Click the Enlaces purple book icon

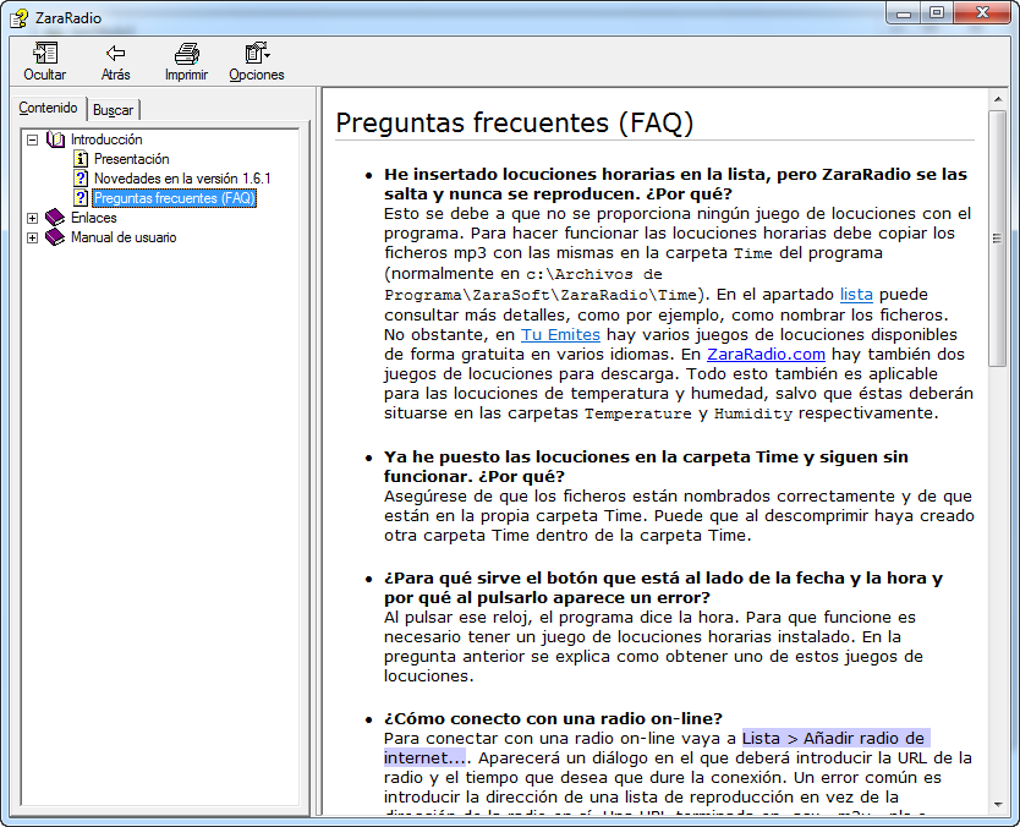tap(55, 217)
